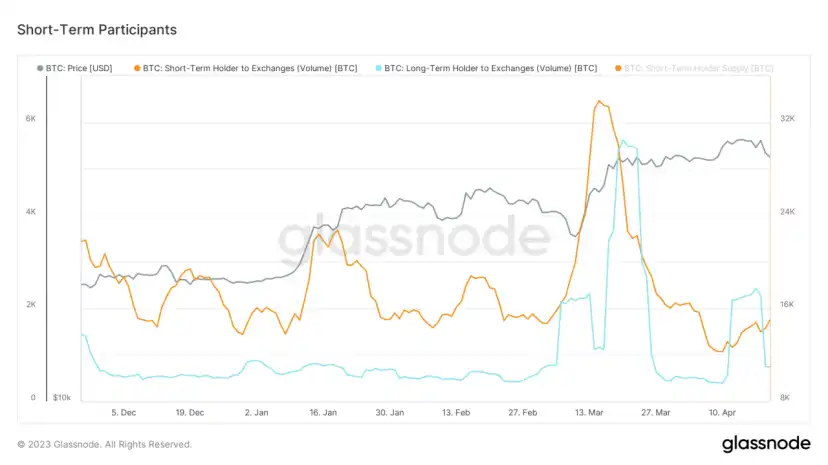Click the glassnode watermark in chart center

point(414,237)
